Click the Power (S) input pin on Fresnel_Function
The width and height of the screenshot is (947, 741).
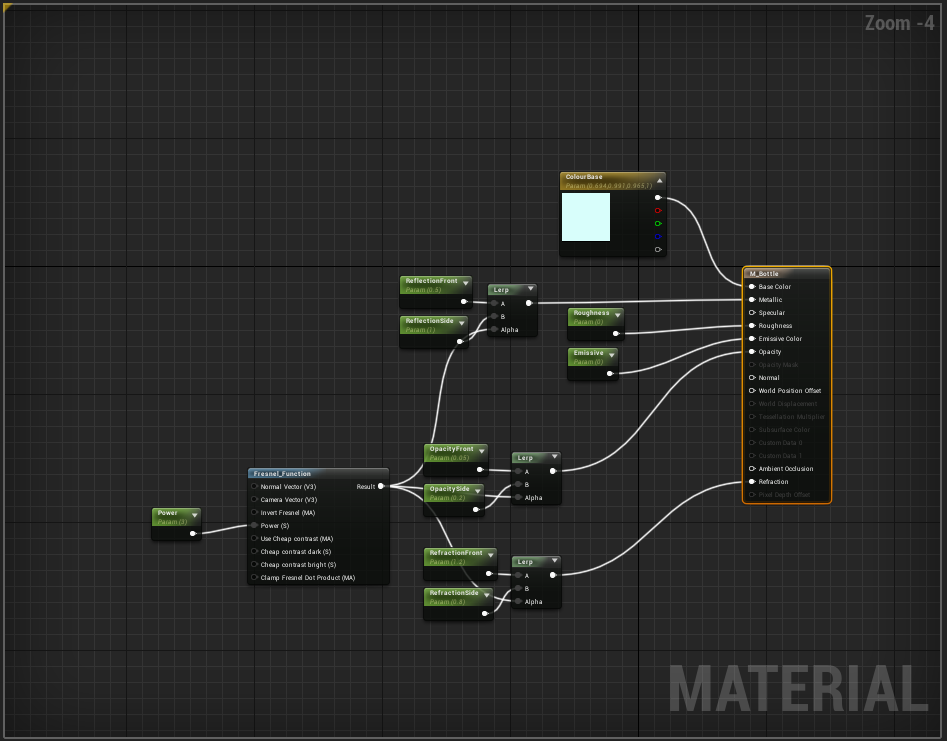pos(254,524)
